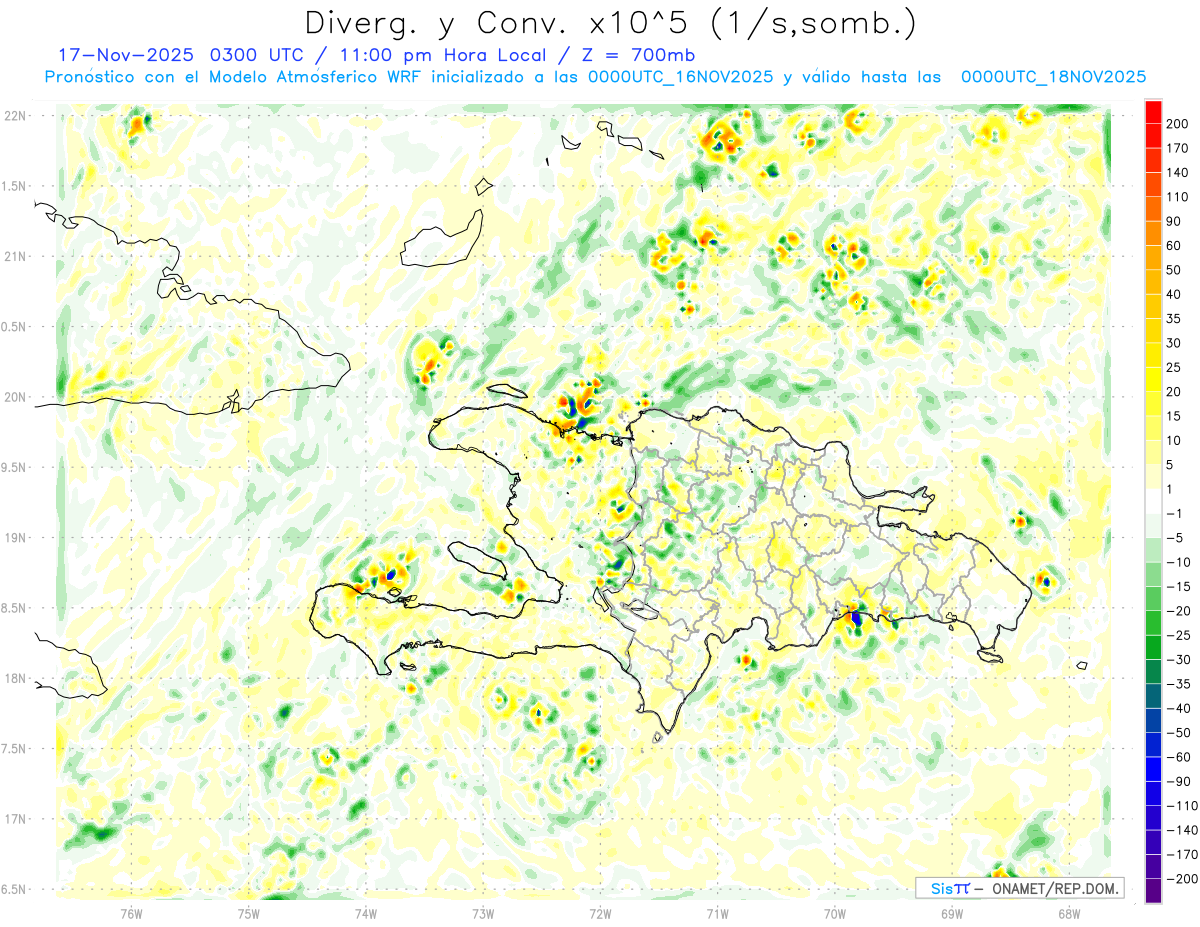The image size is (1200, 927).
Task: Click the 69W longitude label
Action: (952, 913)
